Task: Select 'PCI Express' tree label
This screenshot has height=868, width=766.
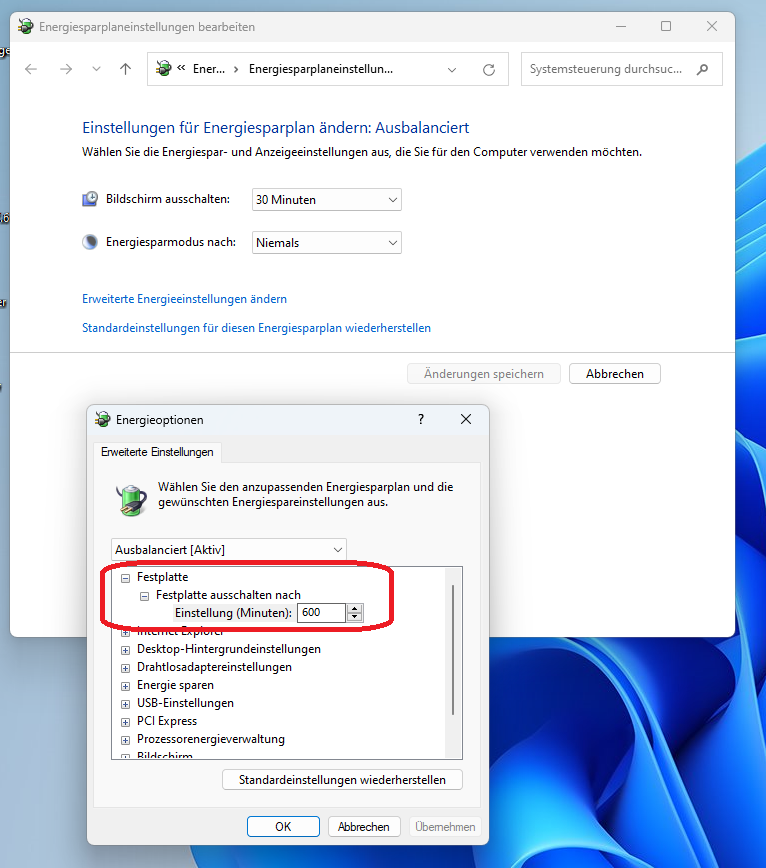Action: 167,721
